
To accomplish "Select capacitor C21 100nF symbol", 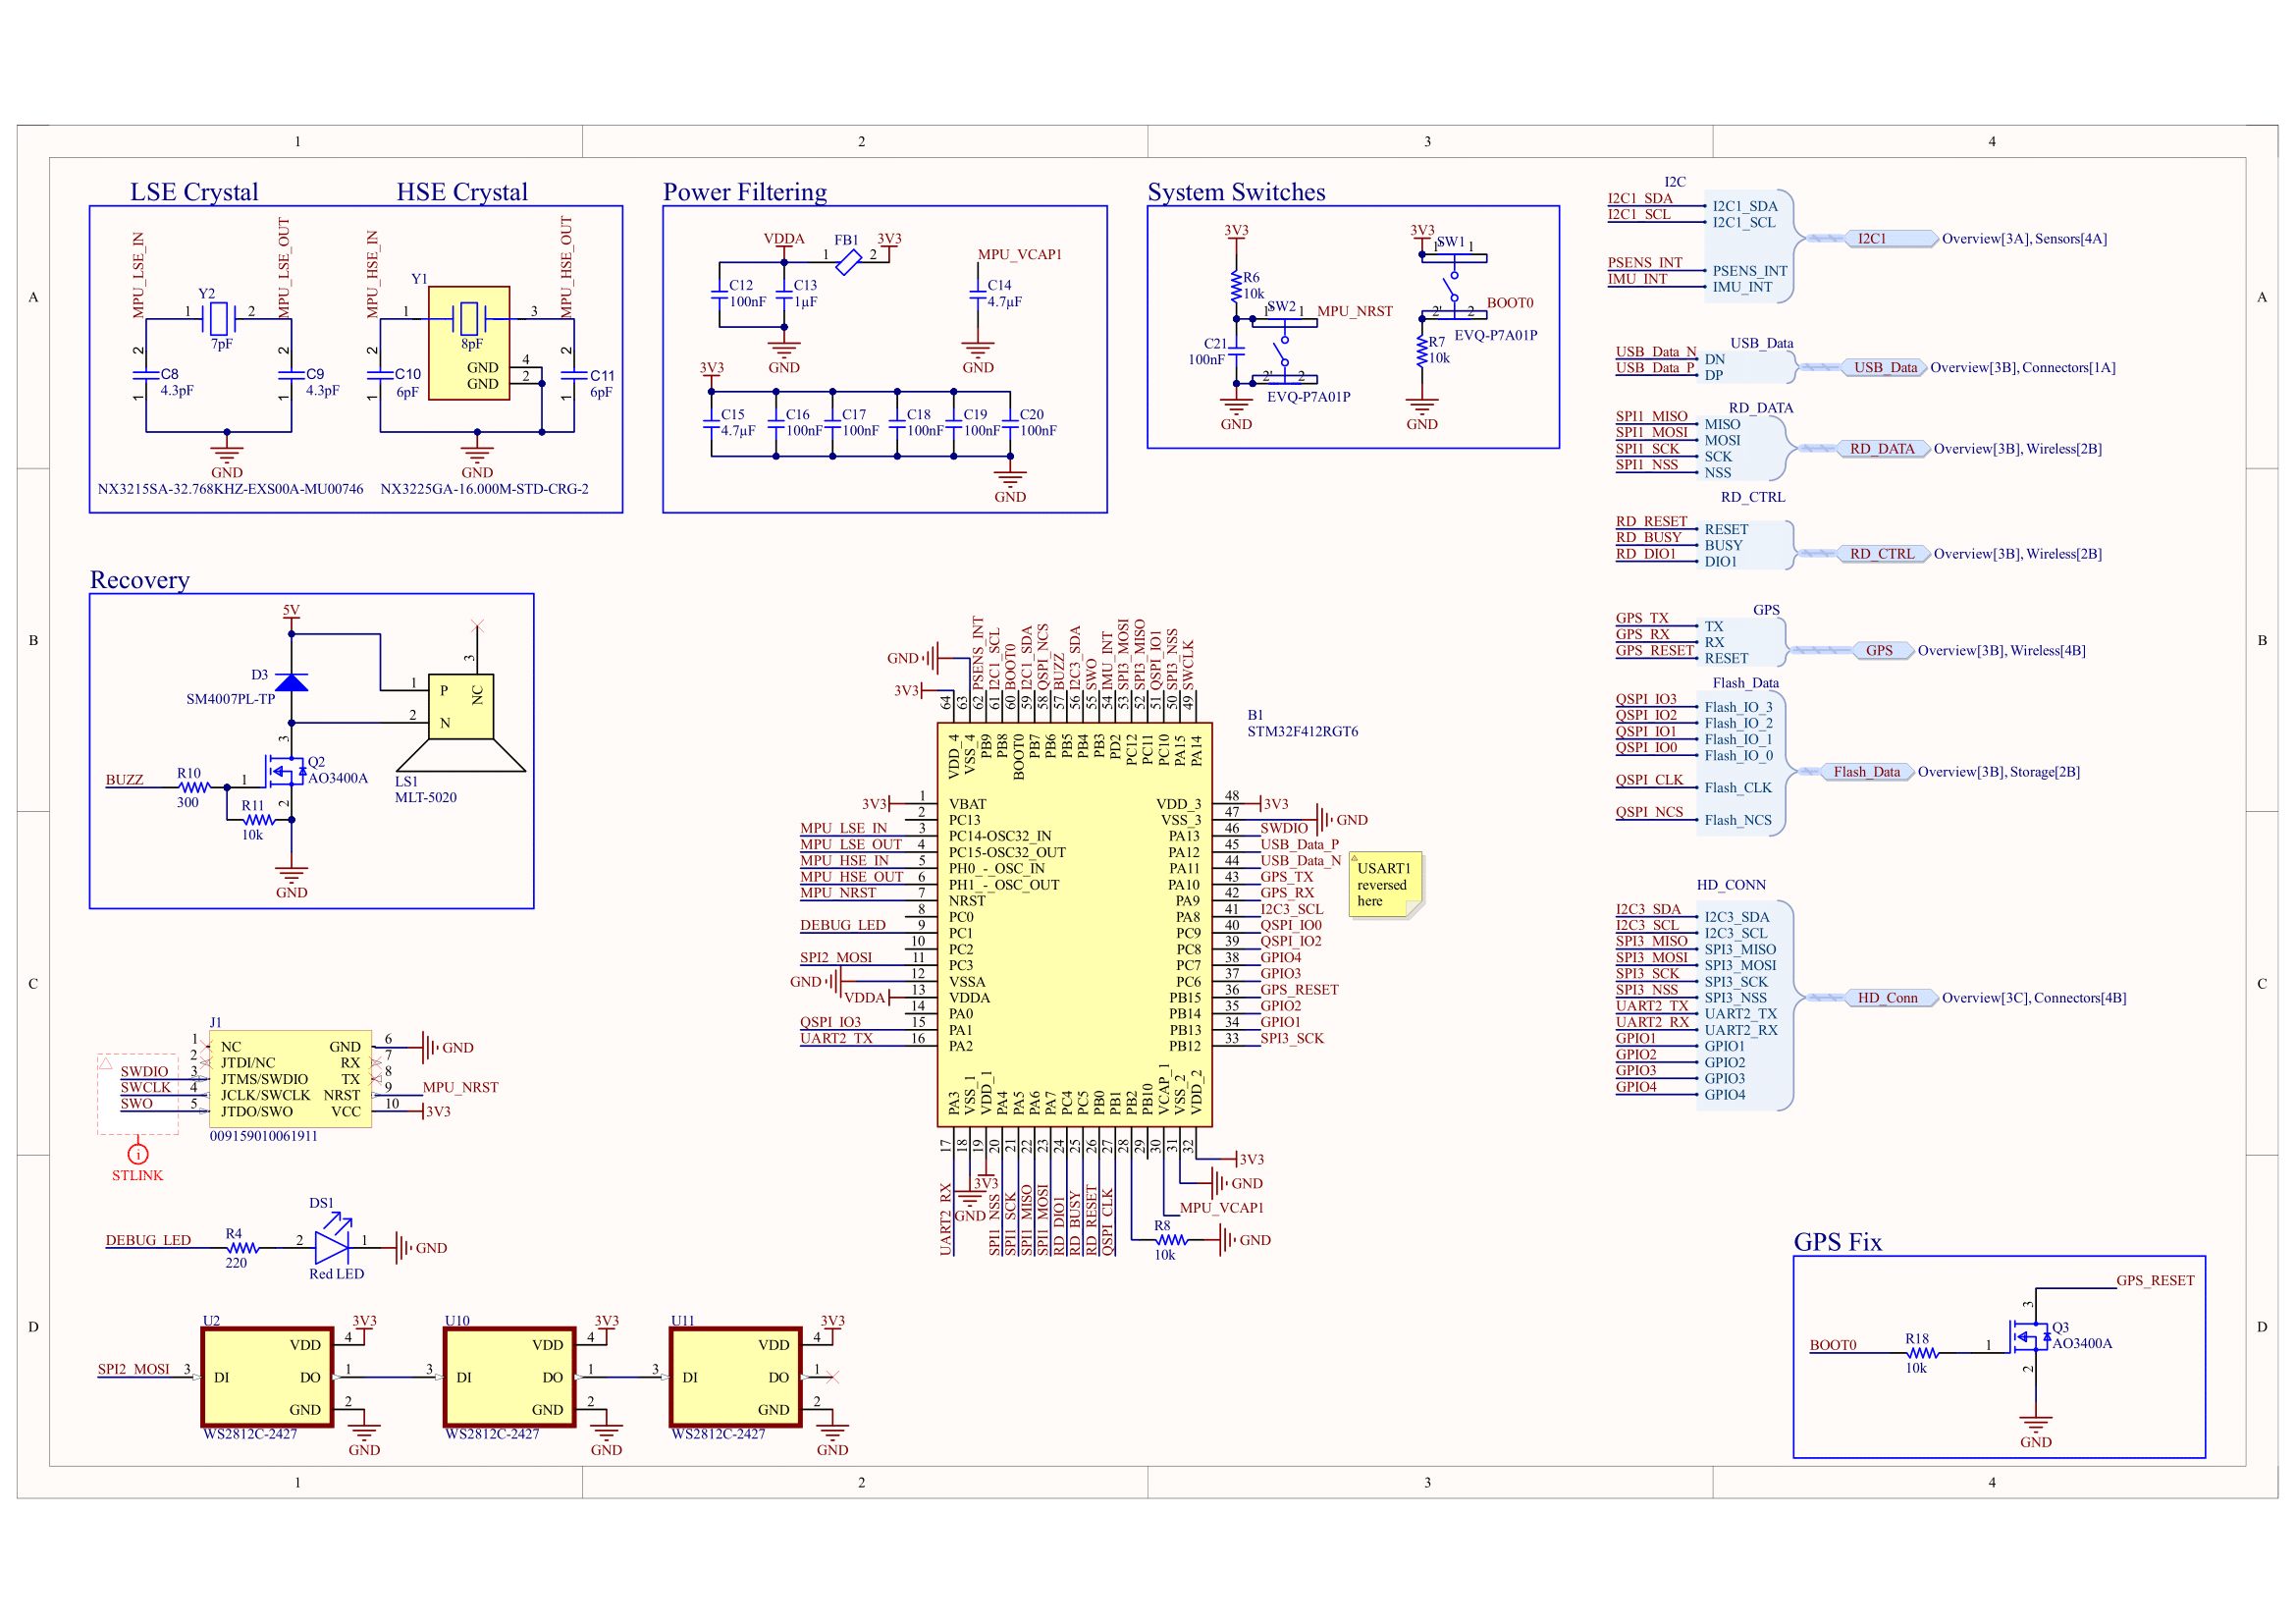I will click(1237, 351).
